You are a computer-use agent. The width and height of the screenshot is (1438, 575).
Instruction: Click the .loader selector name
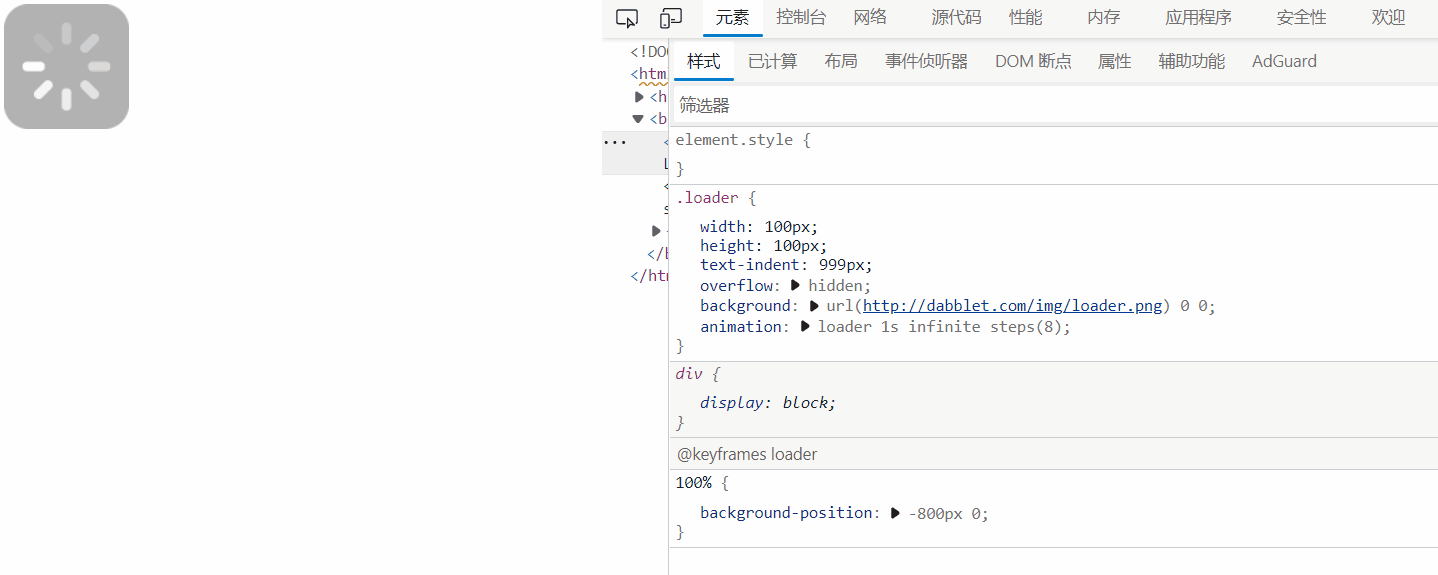[x=709, y=198]
